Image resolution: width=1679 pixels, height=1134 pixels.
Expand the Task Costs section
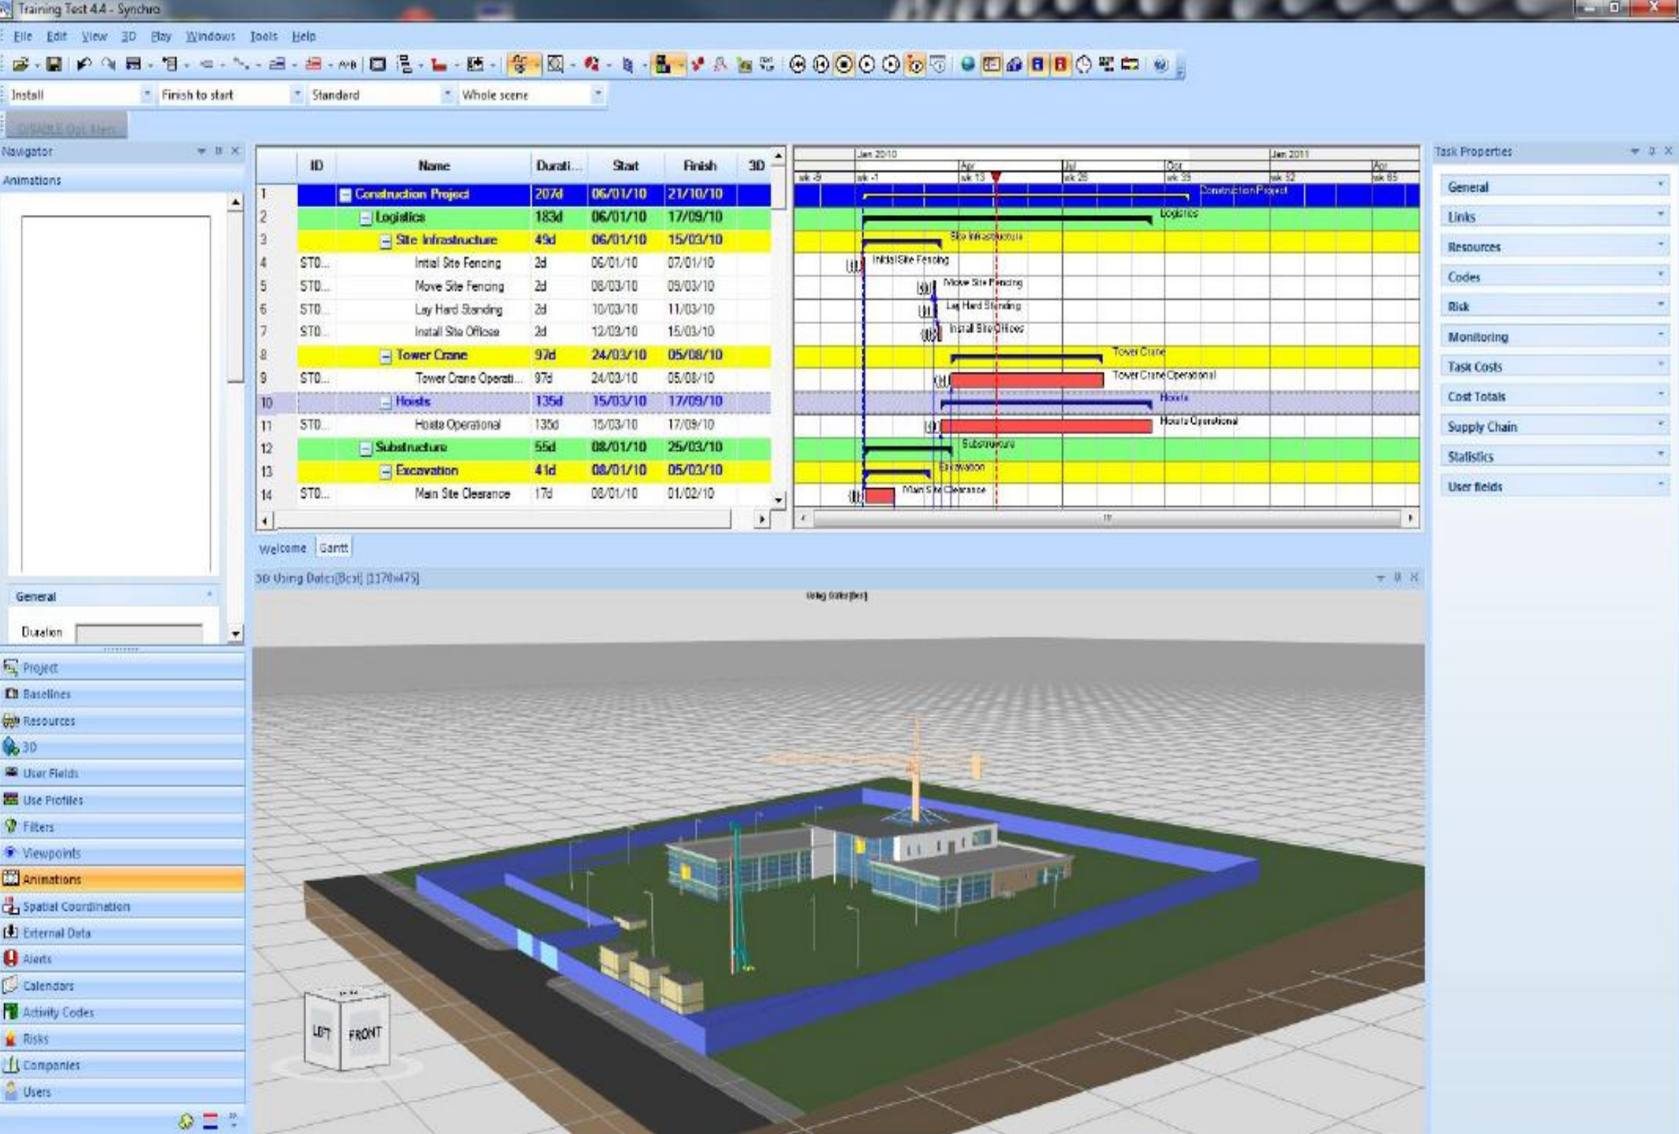click(x=1555, y=367)
